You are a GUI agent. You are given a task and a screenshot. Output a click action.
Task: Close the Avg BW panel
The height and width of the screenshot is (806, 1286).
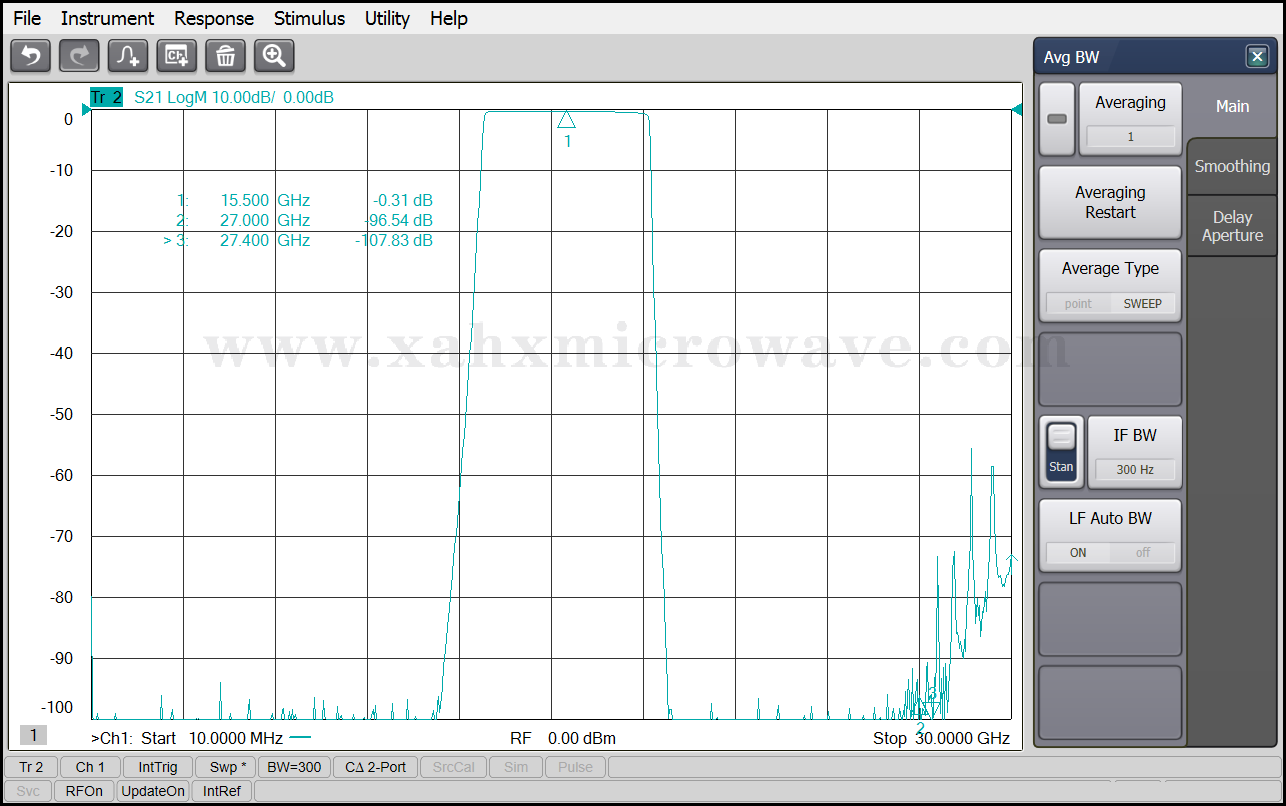(x=1257, y=57)
